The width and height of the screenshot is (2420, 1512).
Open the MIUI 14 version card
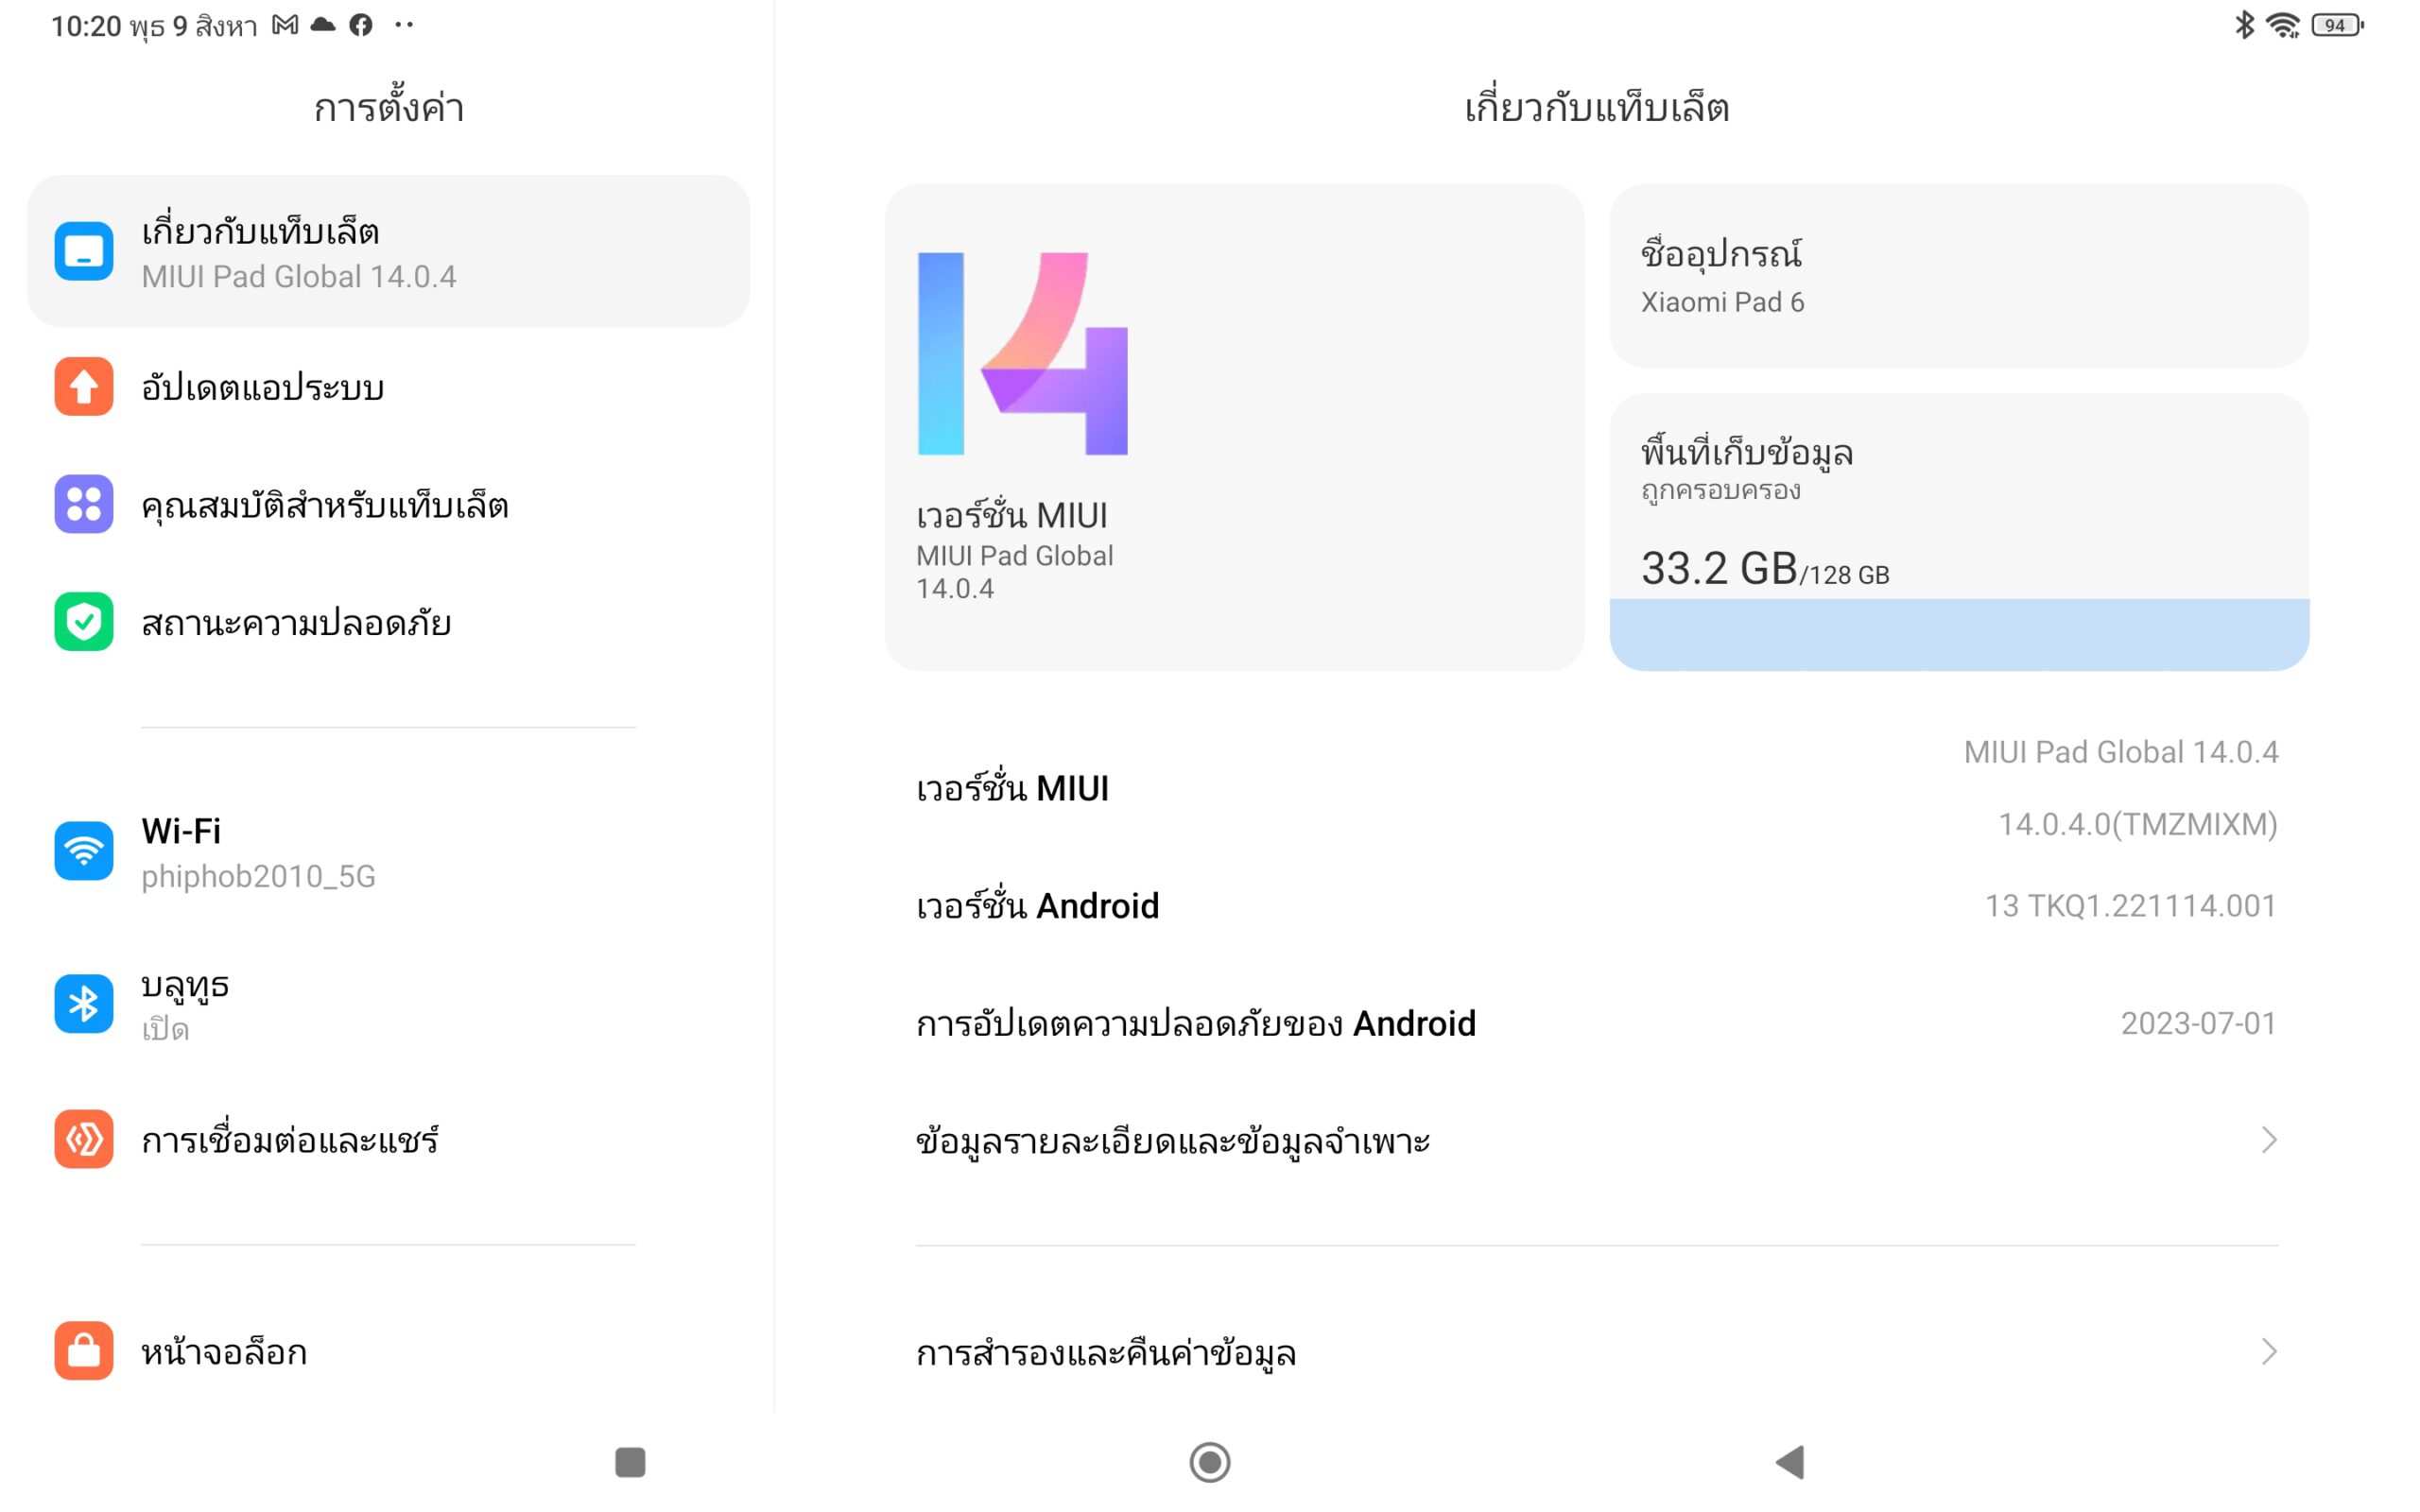click(x=1234, y=427)
